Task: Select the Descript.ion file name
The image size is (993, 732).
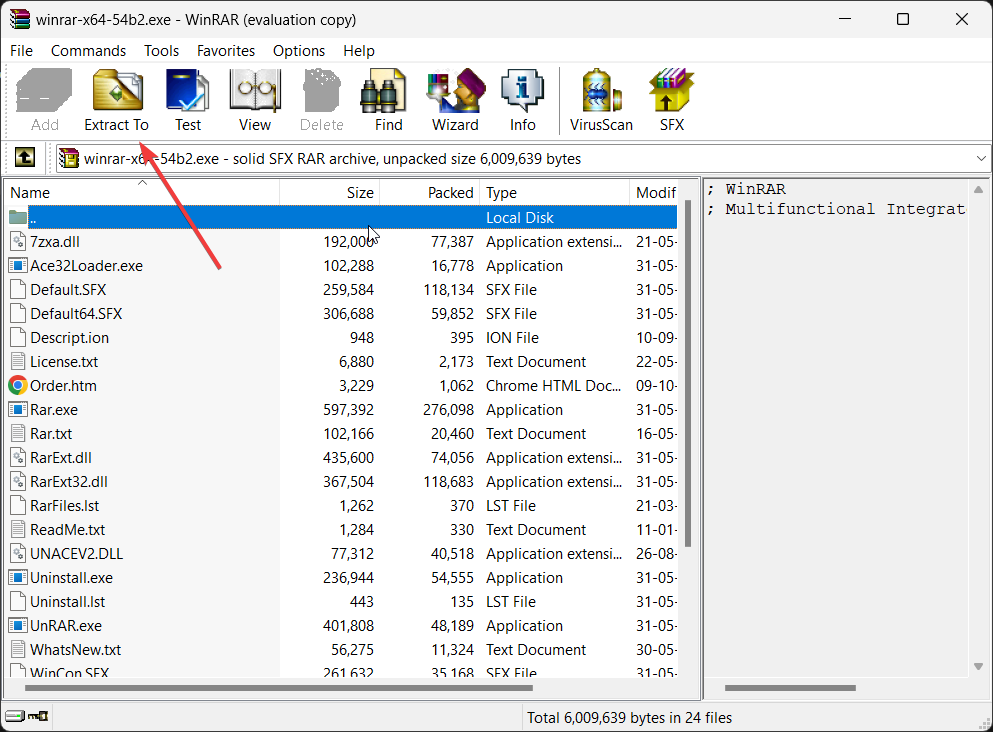Action: (70, 338)
